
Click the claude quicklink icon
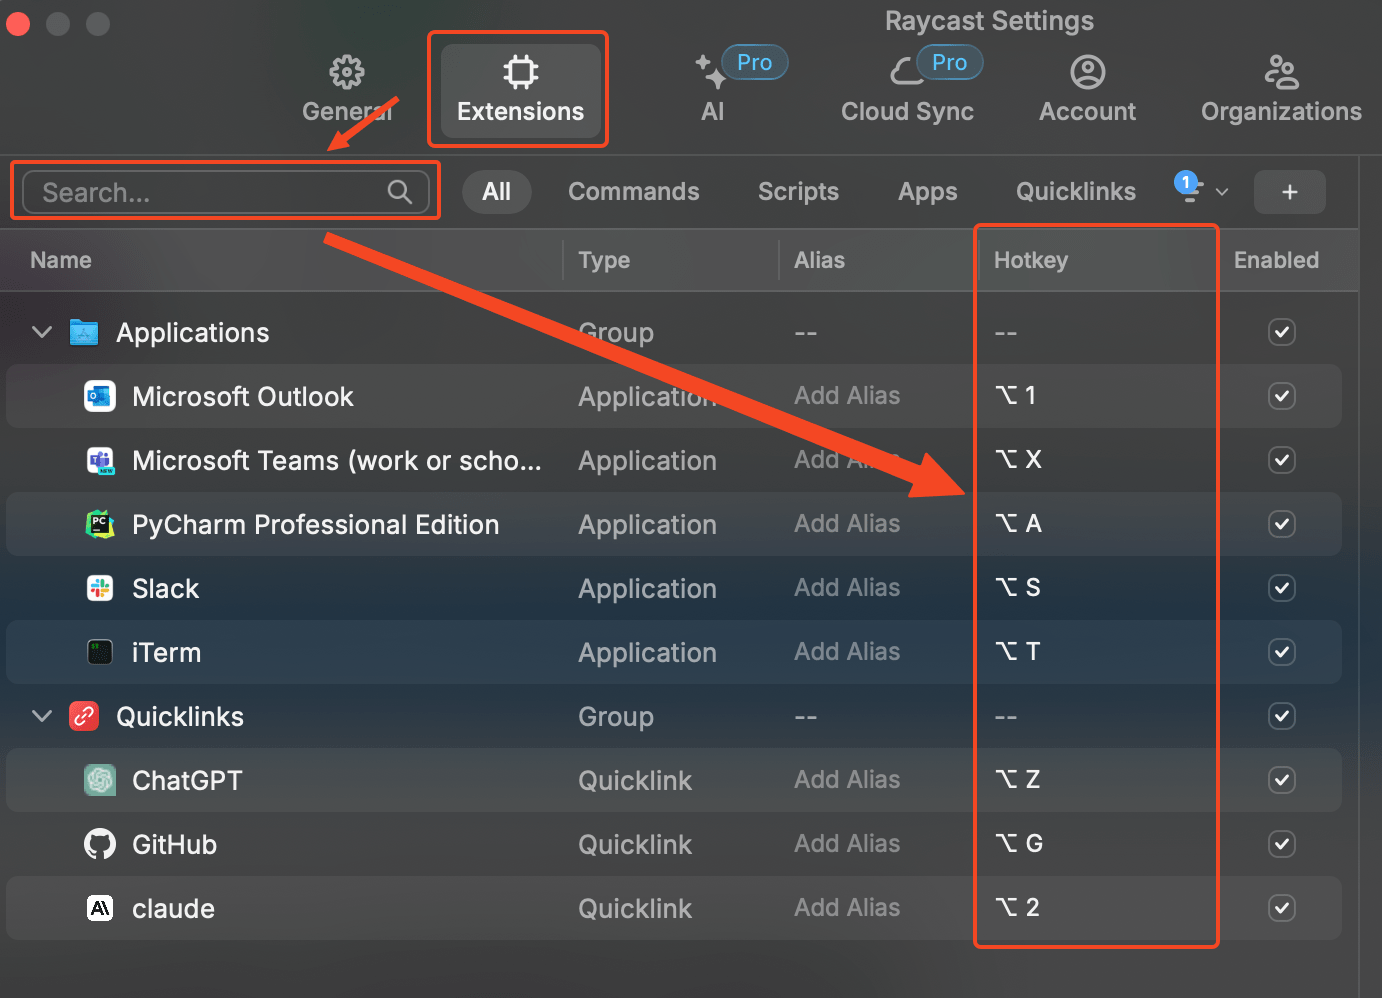(x=100, y=908)
